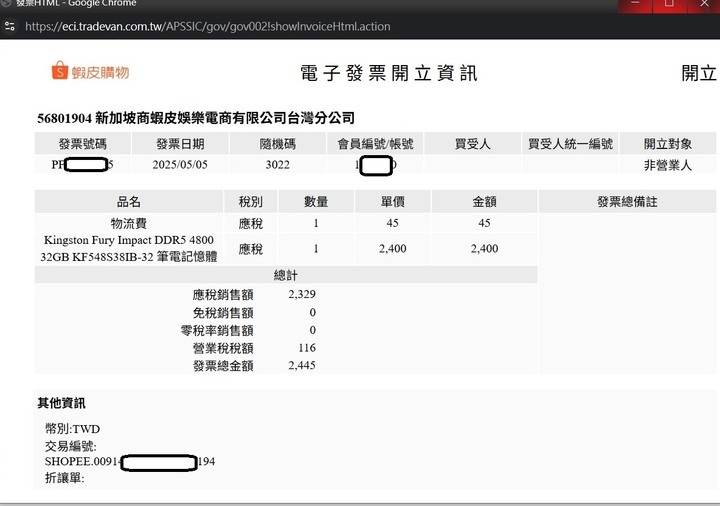The image size is (720, 506).
Task: Minimize the Chrome window
Action: click(635, 4)
